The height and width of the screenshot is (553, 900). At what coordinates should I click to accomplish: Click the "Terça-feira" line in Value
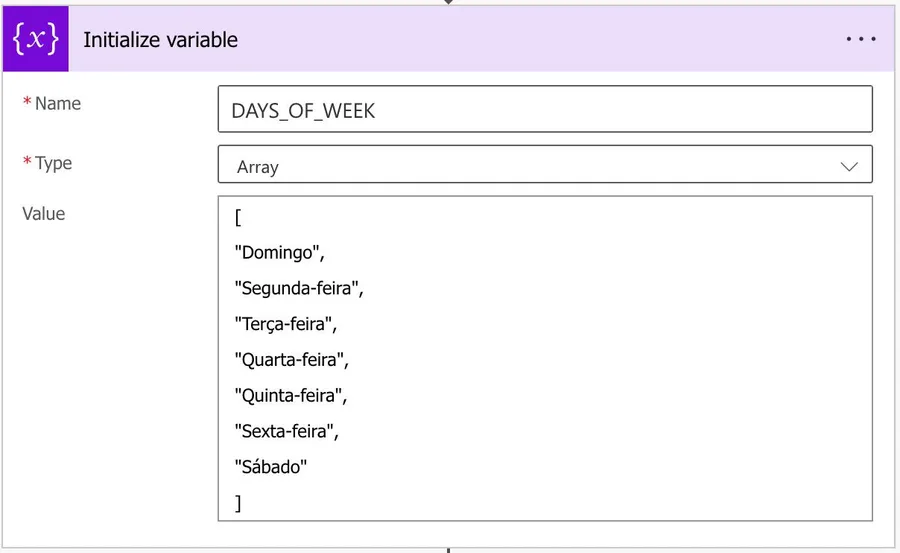click(287, 324)
